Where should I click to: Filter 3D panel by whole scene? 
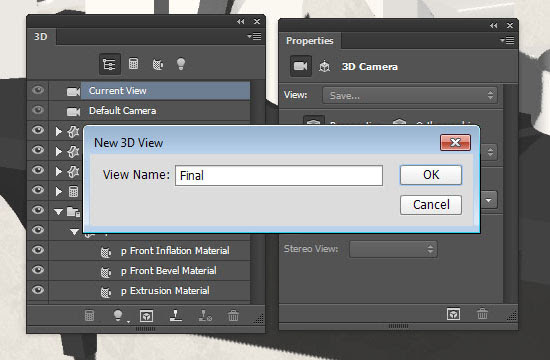point(109,64)
